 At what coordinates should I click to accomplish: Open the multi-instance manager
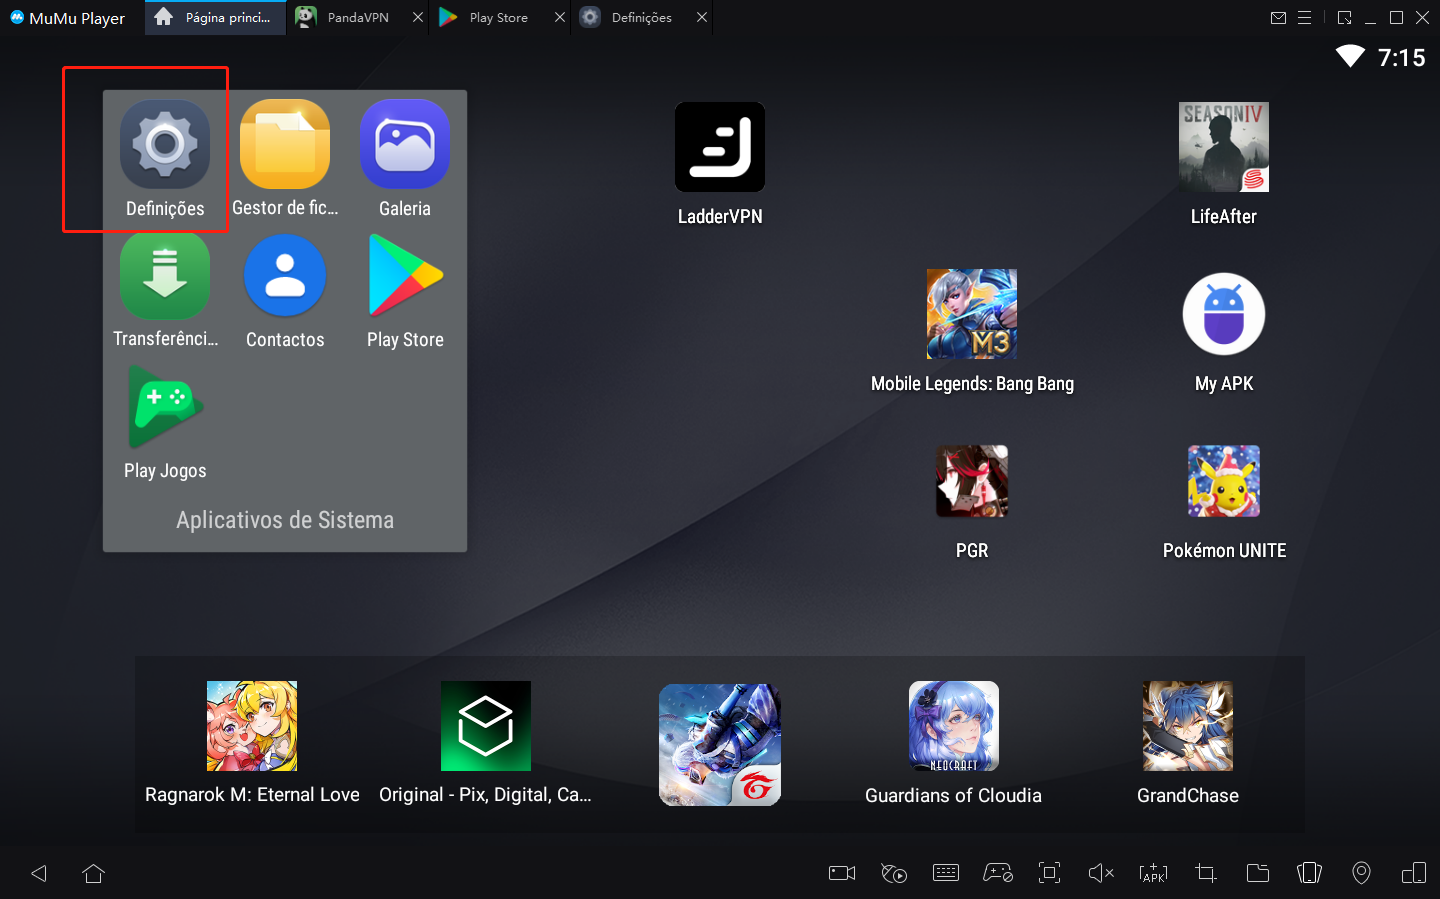click(1309, 873)
